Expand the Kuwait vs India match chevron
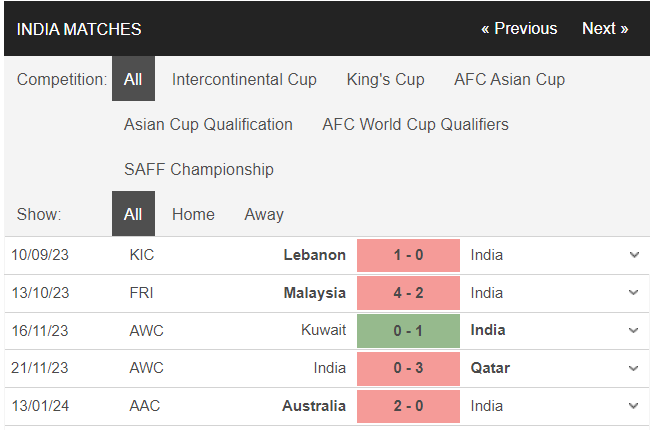 tap(633, 331)
